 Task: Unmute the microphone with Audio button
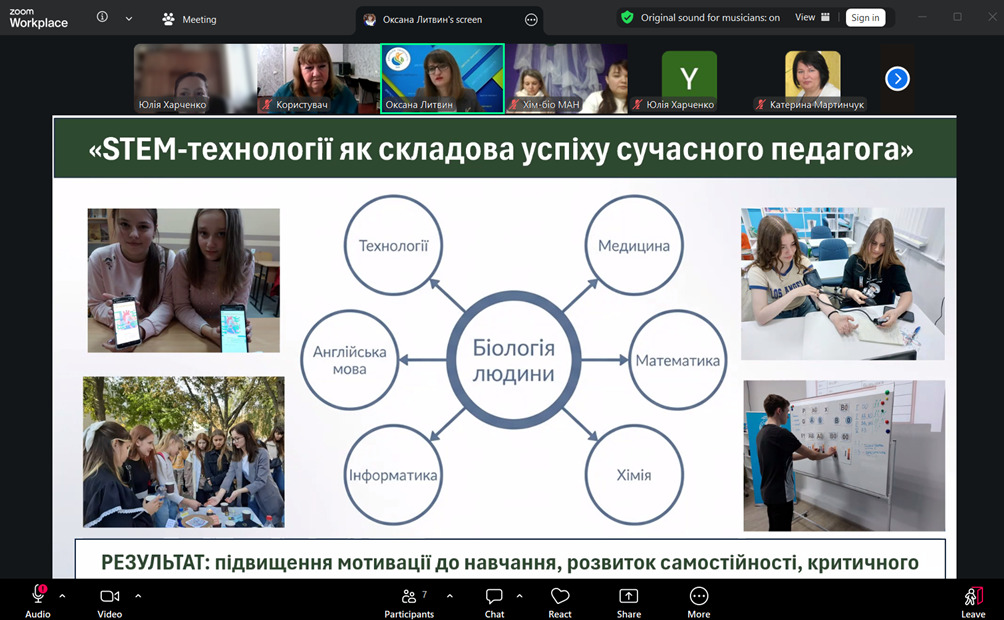pos(38,599)
